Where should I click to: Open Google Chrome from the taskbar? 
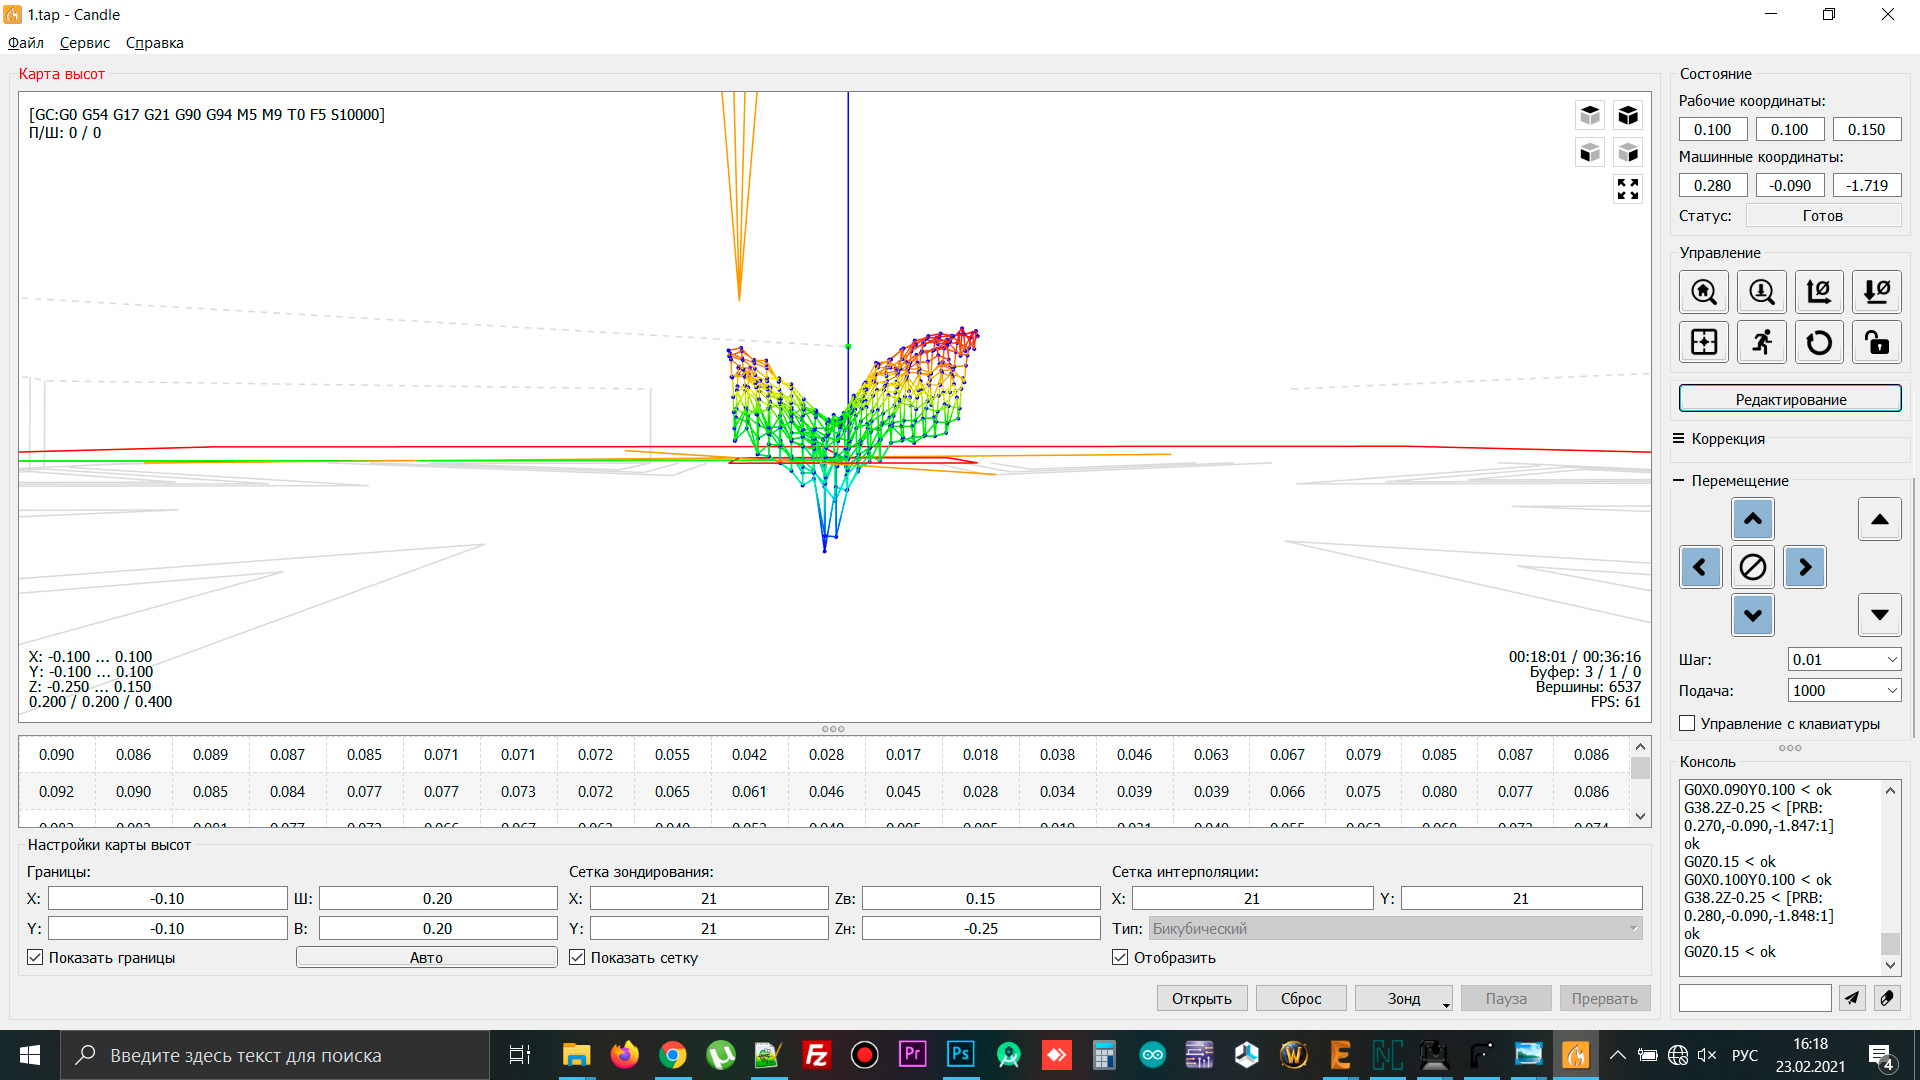[x=672, y=1055]
